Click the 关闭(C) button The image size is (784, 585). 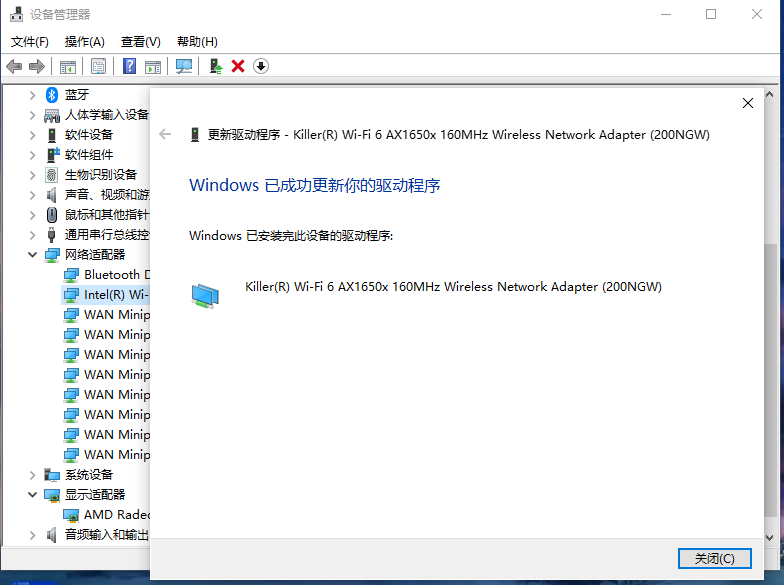(714, 558)
